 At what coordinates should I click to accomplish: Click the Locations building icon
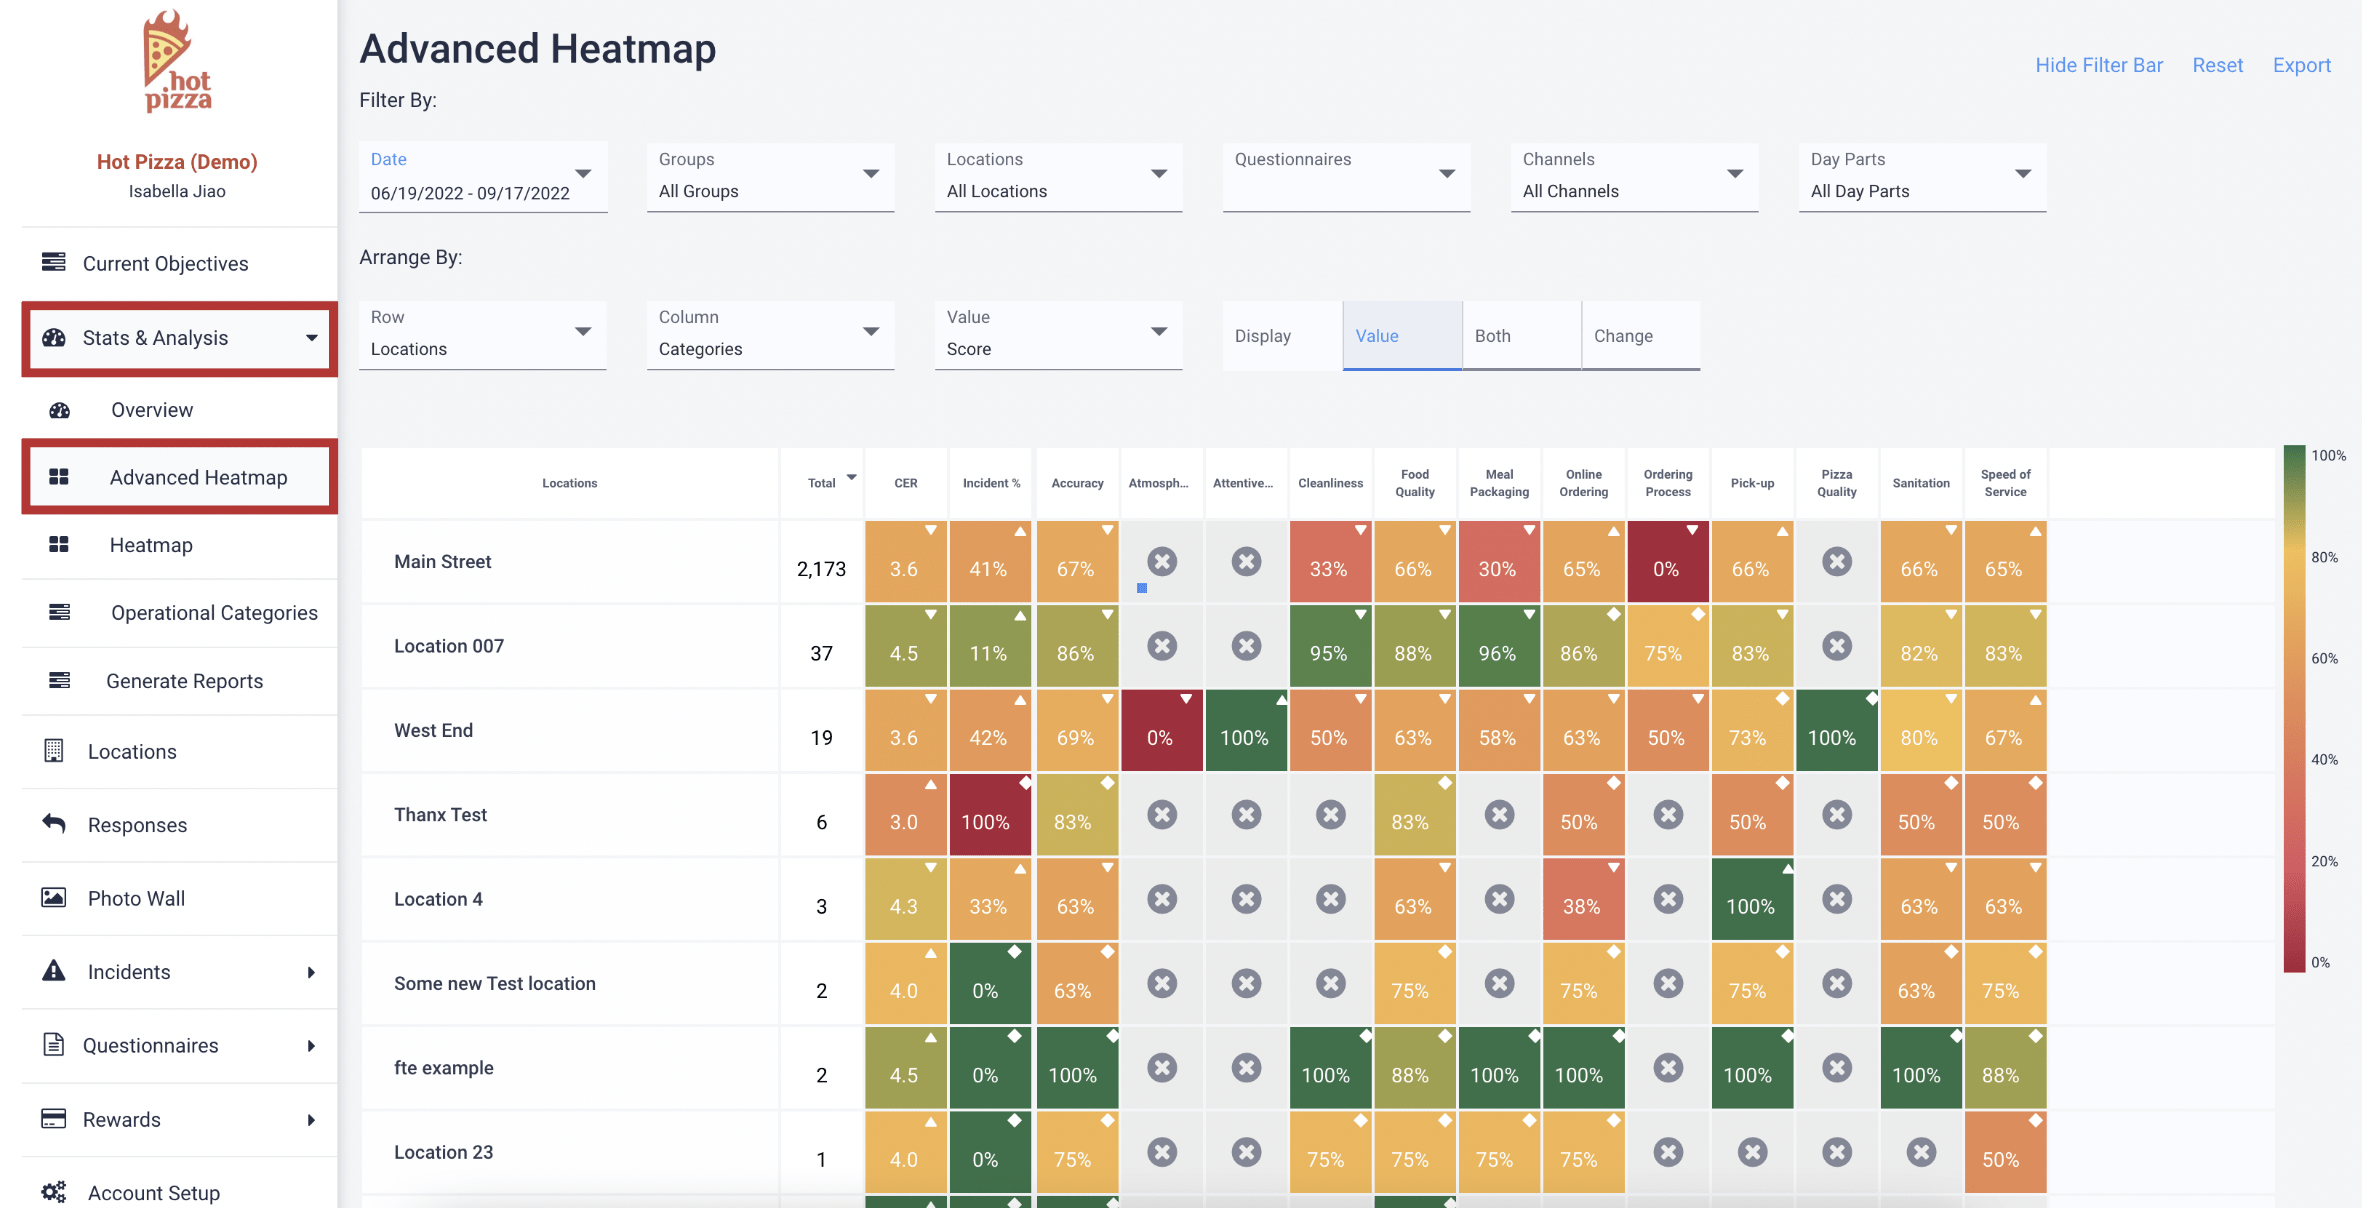point(54,751)
